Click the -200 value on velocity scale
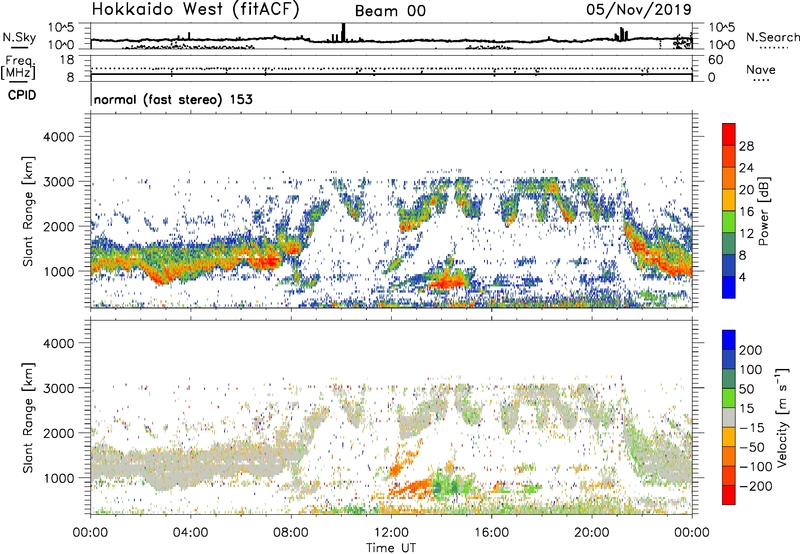 click(x=755, y=486)
